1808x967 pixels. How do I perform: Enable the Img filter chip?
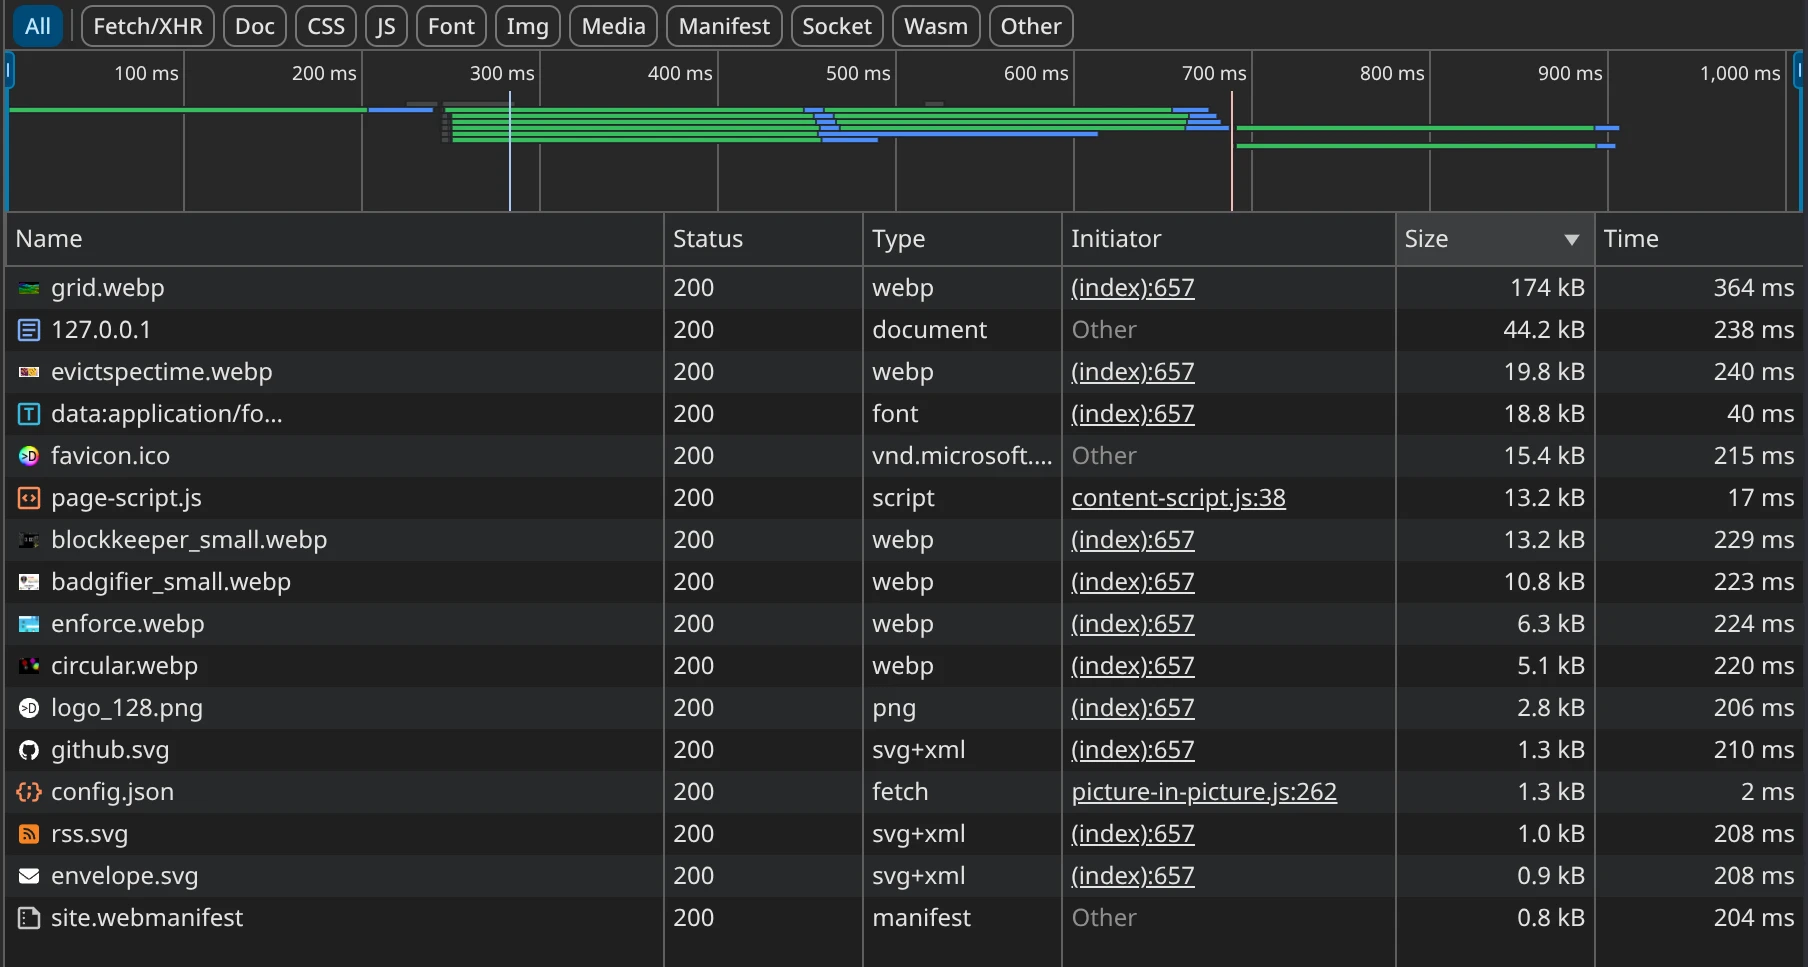tap(527, 26)
